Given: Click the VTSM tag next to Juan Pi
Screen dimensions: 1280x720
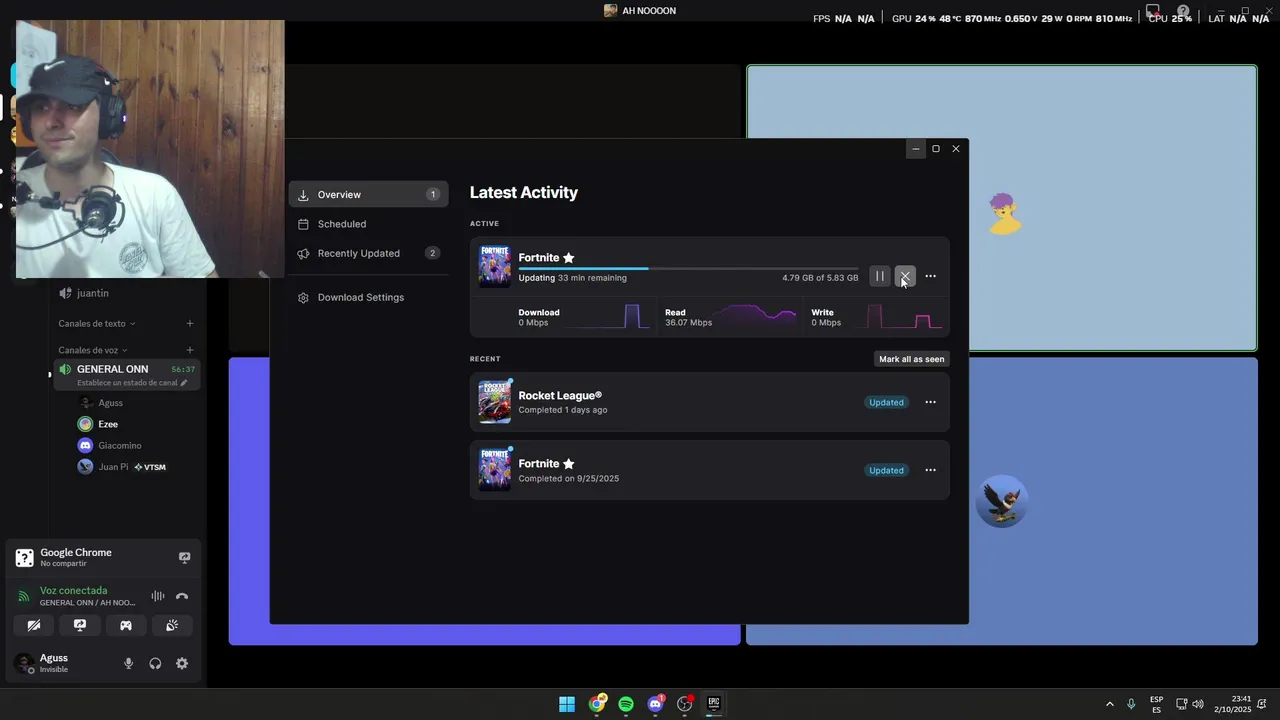Looking at the screenshot, I should [150, 467].
